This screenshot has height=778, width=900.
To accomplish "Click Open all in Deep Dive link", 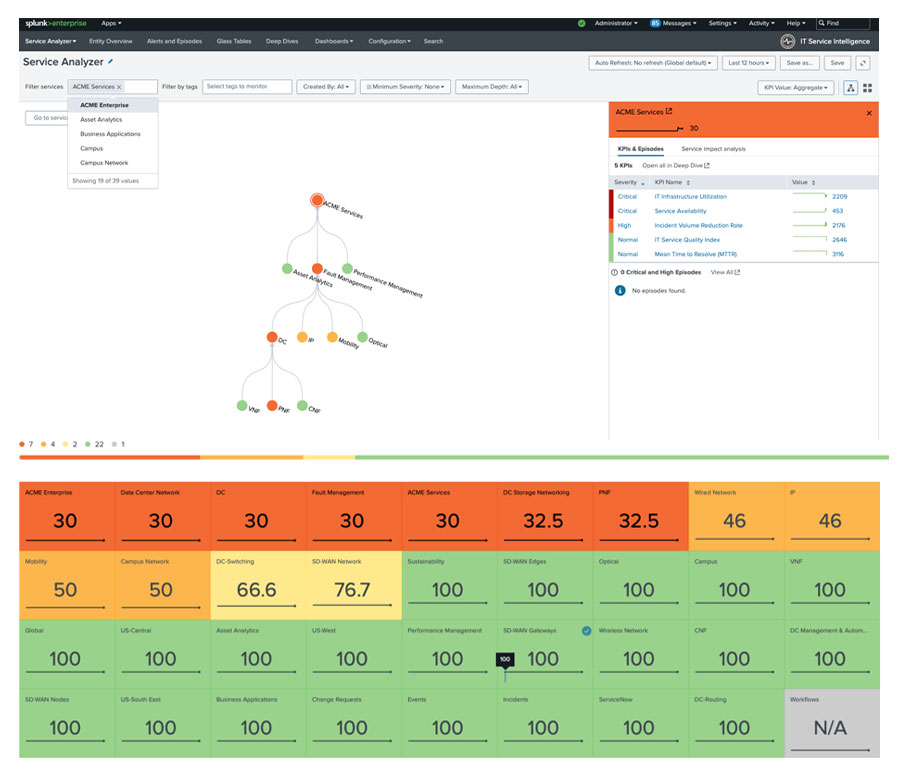I will click(x=676, y=165).
